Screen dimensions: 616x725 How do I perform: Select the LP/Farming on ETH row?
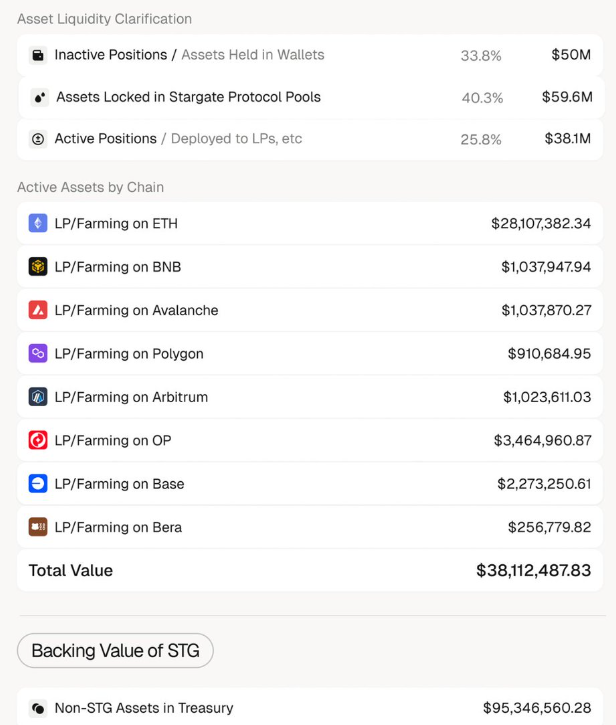point(310,223)
